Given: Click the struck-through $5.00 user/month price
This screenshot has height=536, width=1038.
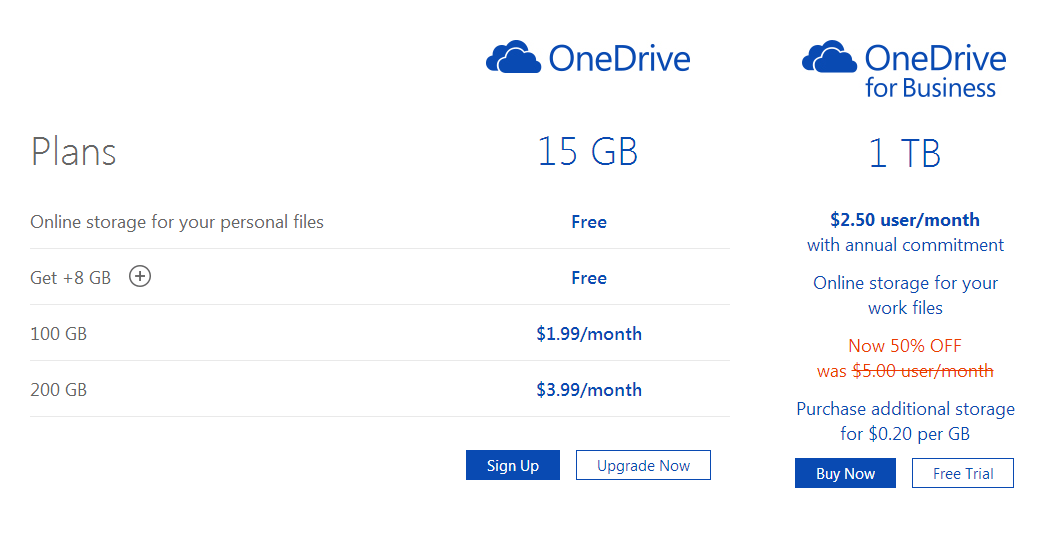Looking at the screenshot, I should (923, 371).
